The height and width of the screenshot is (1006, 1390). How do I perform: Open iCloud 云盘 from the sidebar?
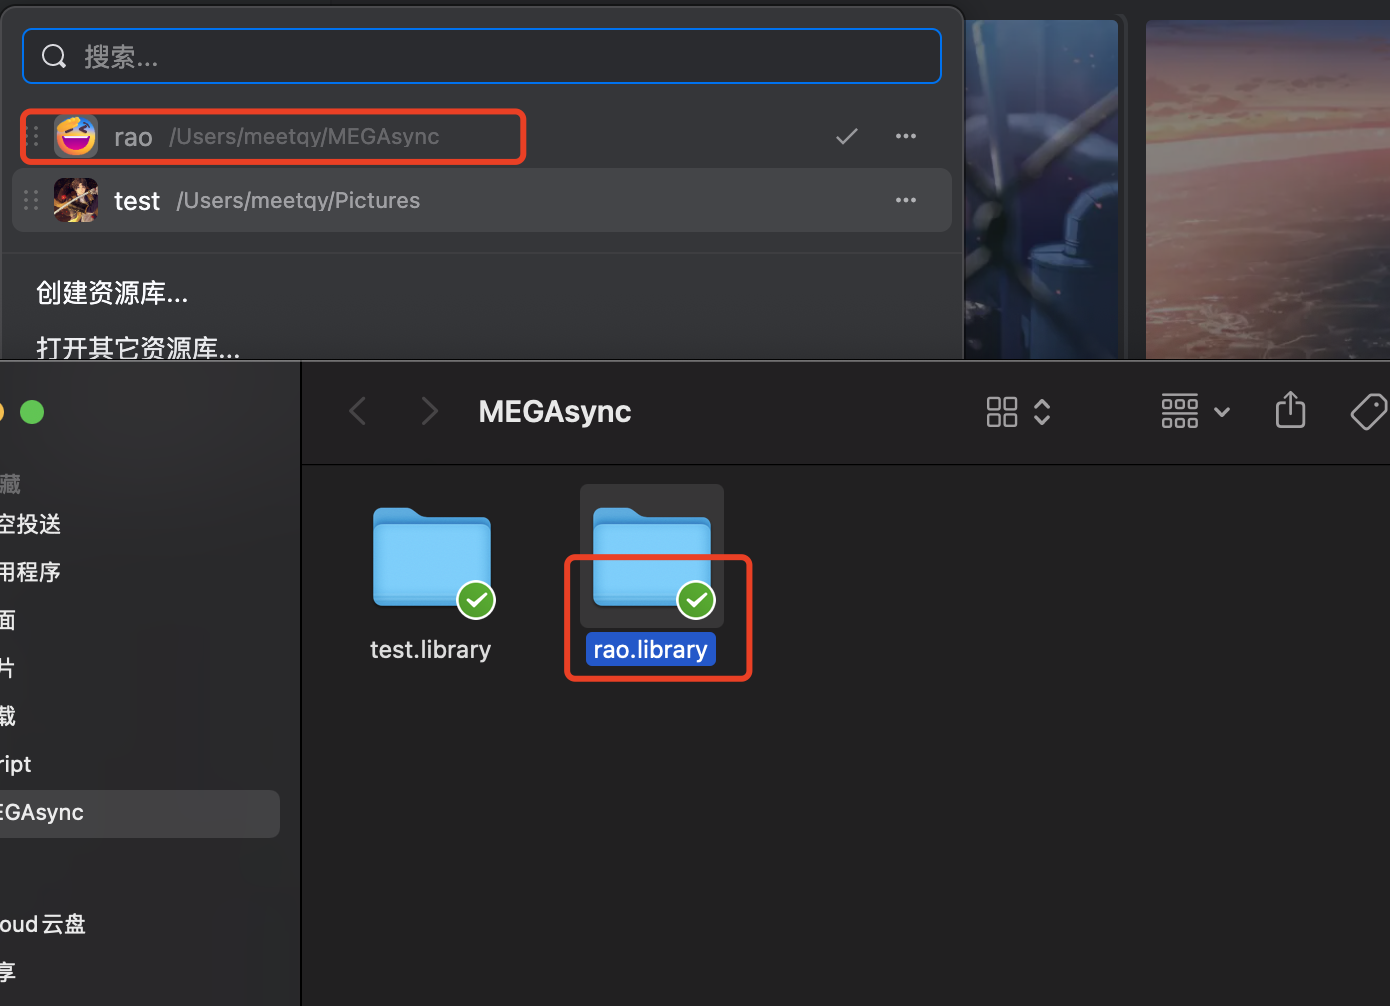tap(42, 924)
